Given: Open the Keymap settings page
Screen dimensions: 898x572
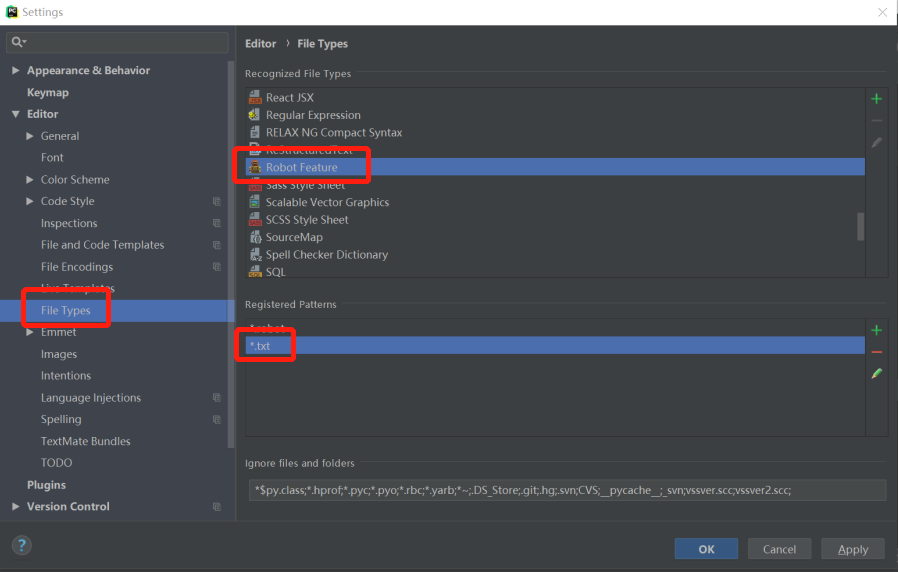Looking at the screenshot, I should tap(48, 93).
